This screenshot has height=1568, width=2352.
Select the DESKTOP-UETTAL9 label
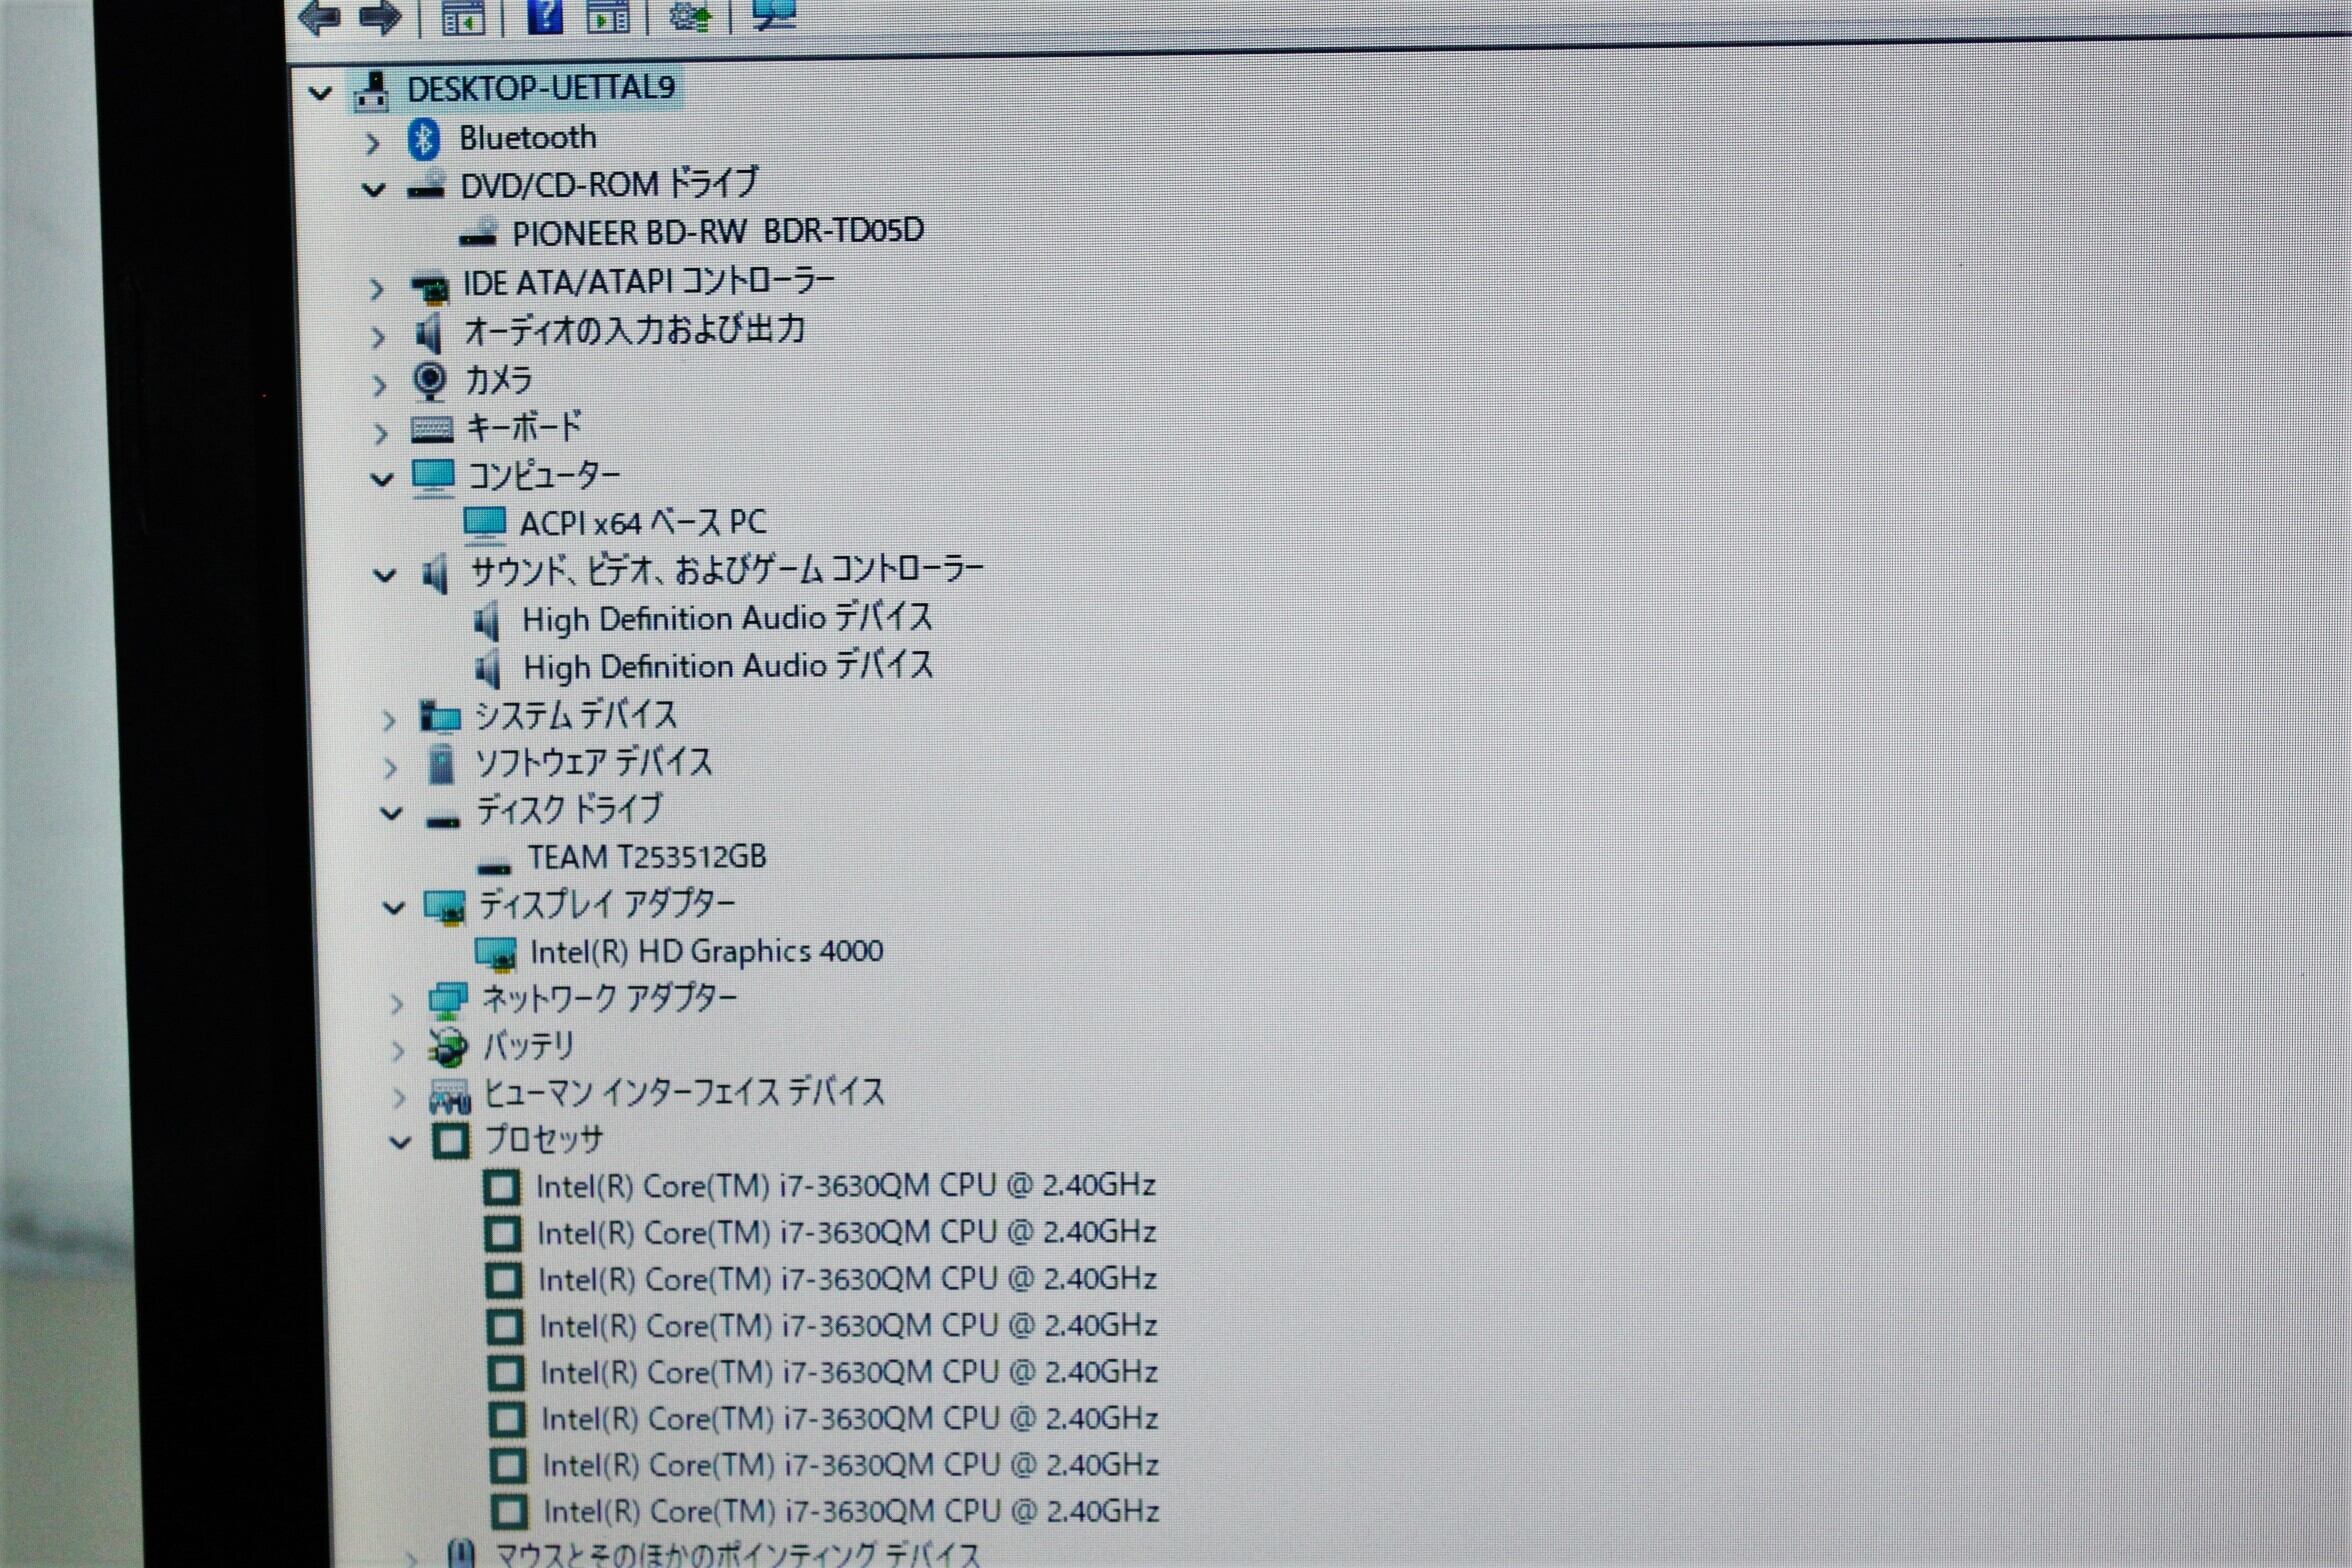[x=540, y=89]
